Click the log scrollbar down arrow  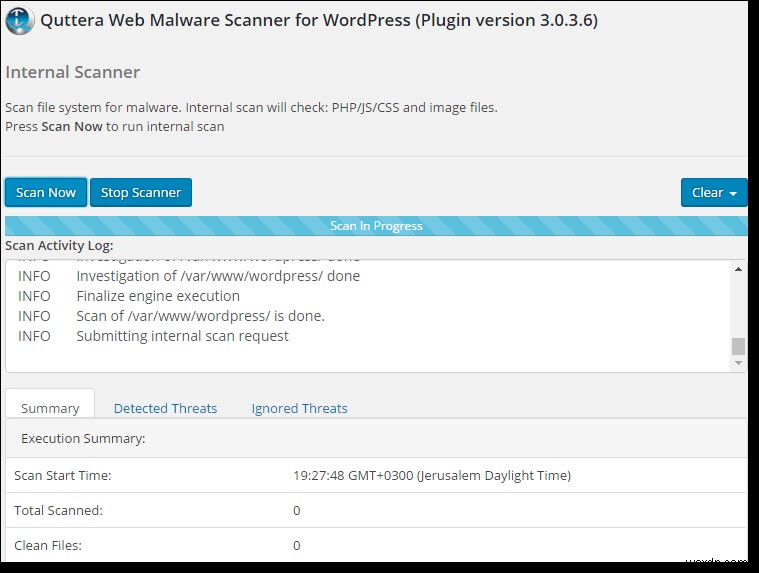[x=739, y=363]
